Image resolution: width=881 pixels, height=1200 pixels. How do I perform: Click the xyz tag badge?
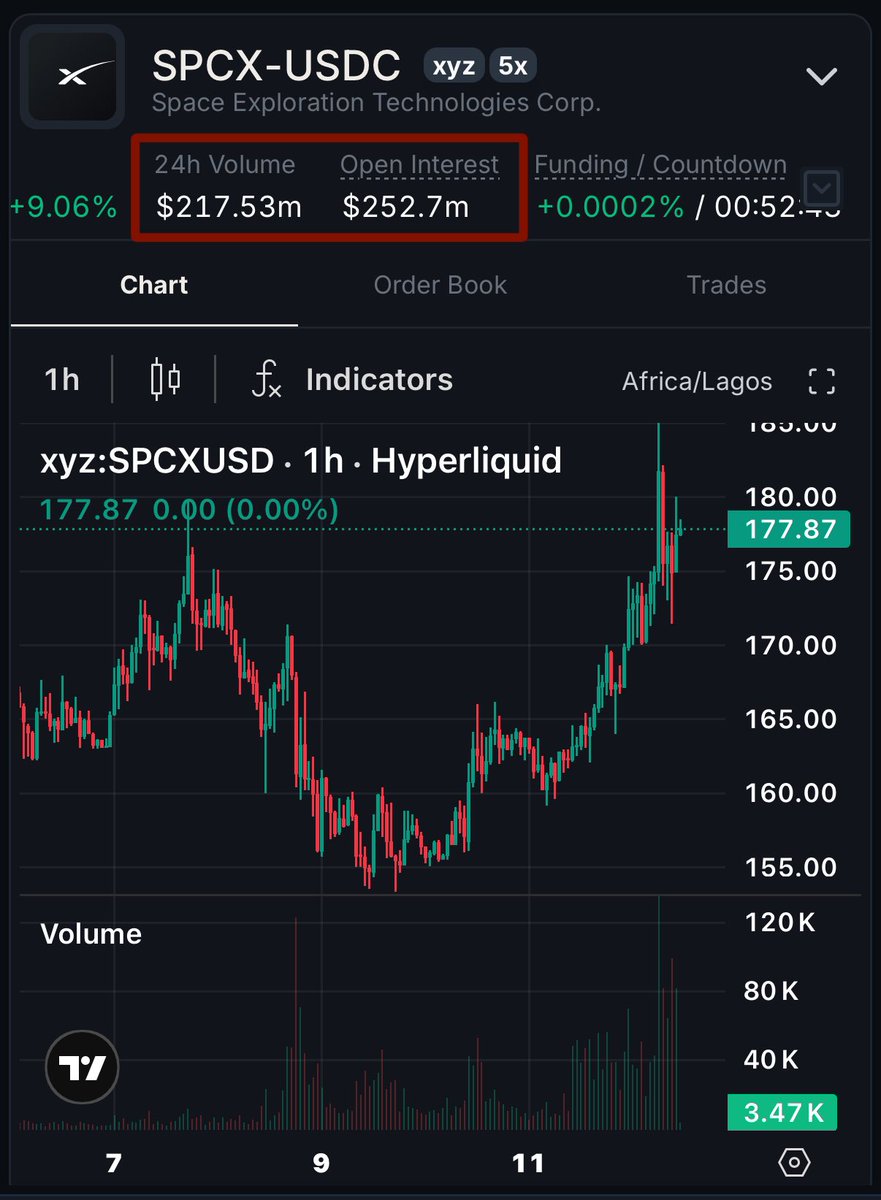[454, 67]
